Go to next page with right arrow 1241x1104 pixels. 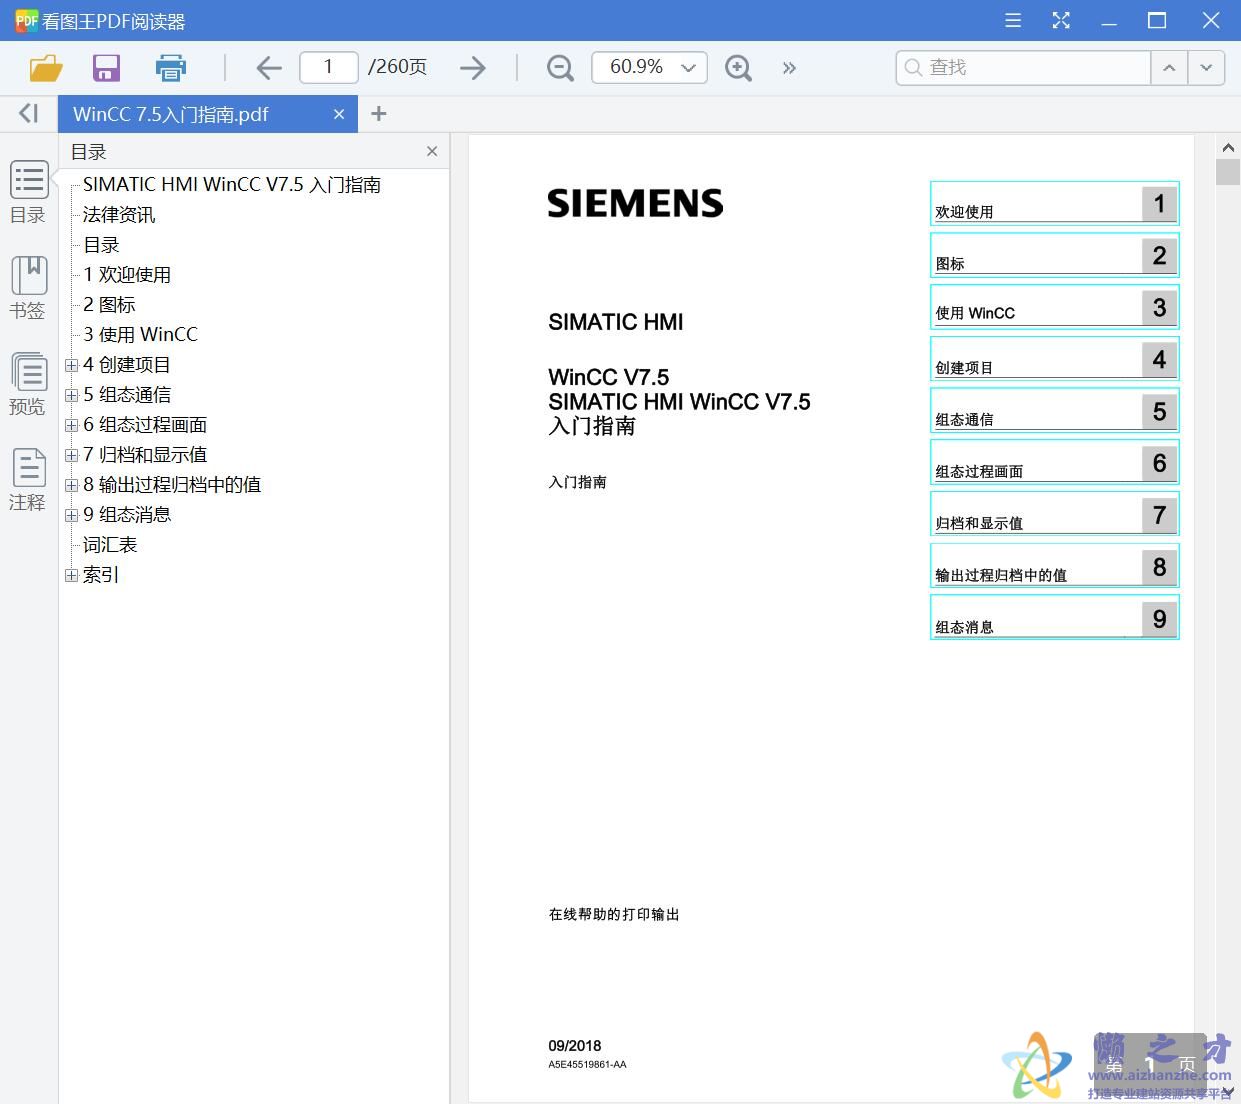pyautogui.click(x=472, y=68)
